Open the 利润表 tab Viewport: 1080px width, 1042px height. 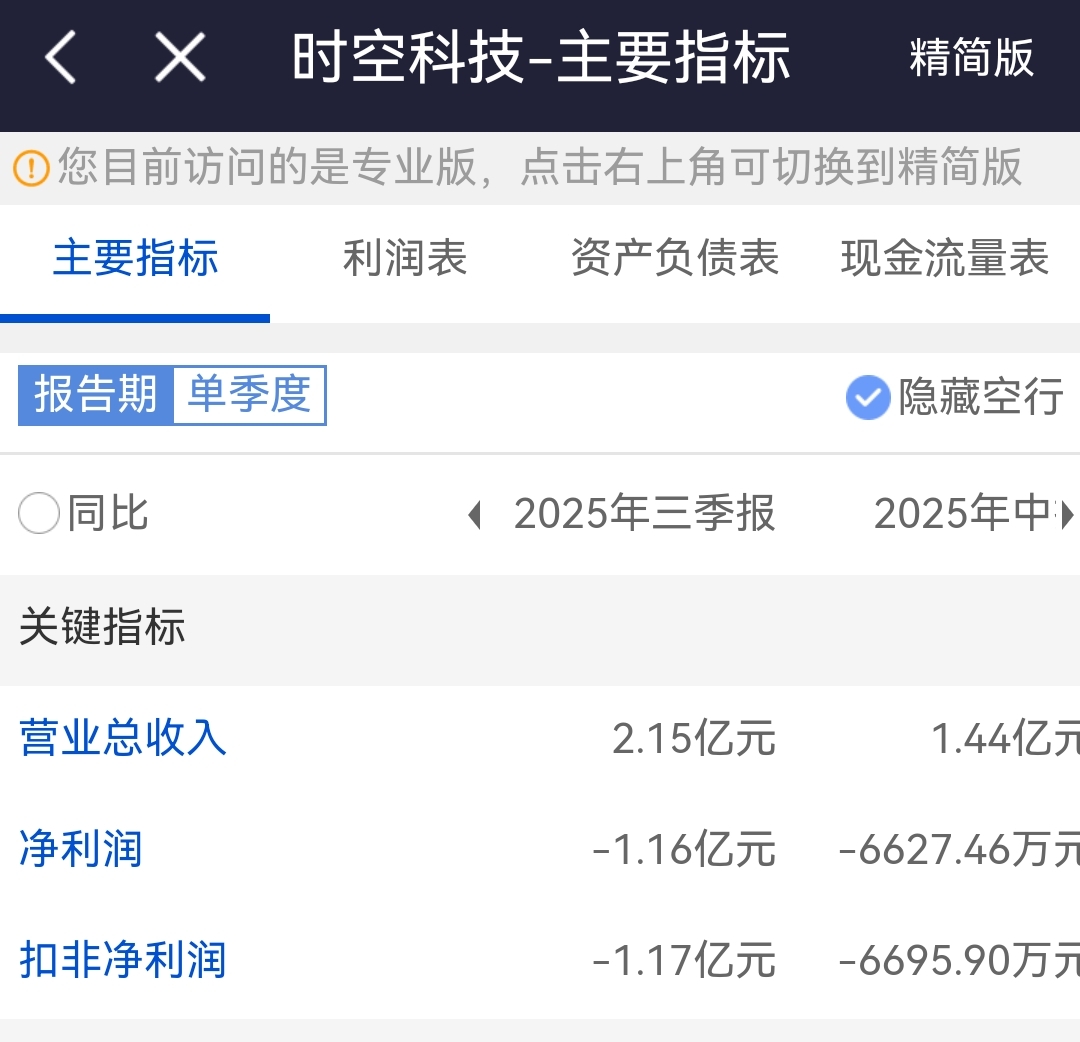(405, 259)
